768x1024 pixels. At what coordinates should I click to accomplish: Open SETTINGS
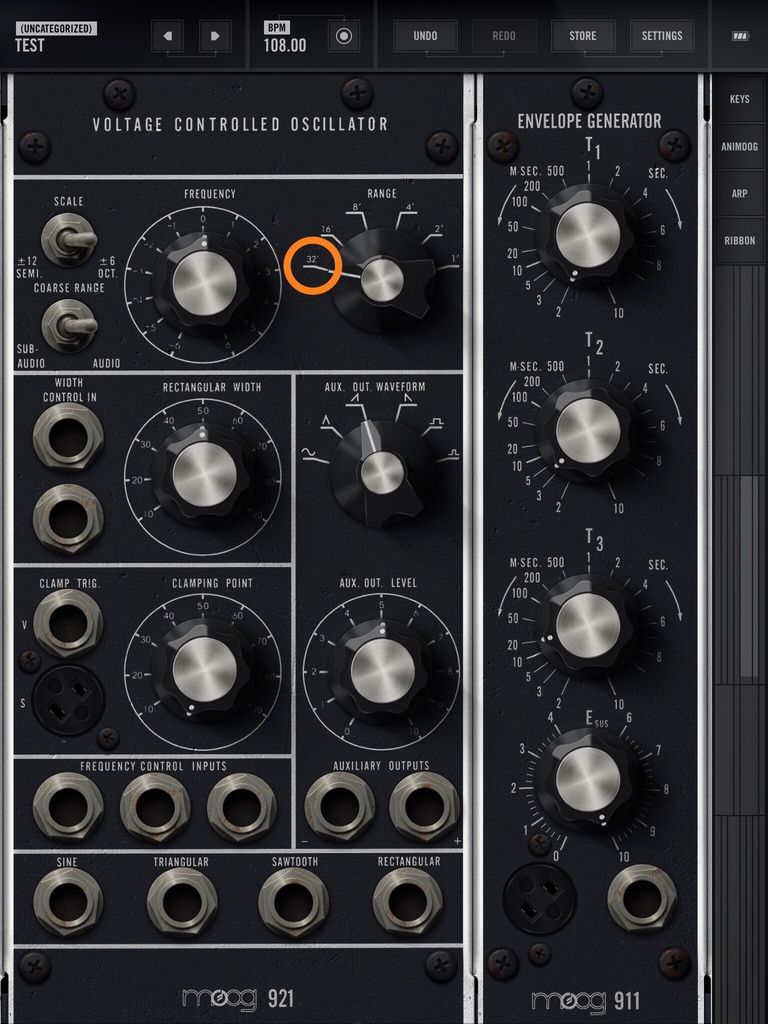click(662, 36)
